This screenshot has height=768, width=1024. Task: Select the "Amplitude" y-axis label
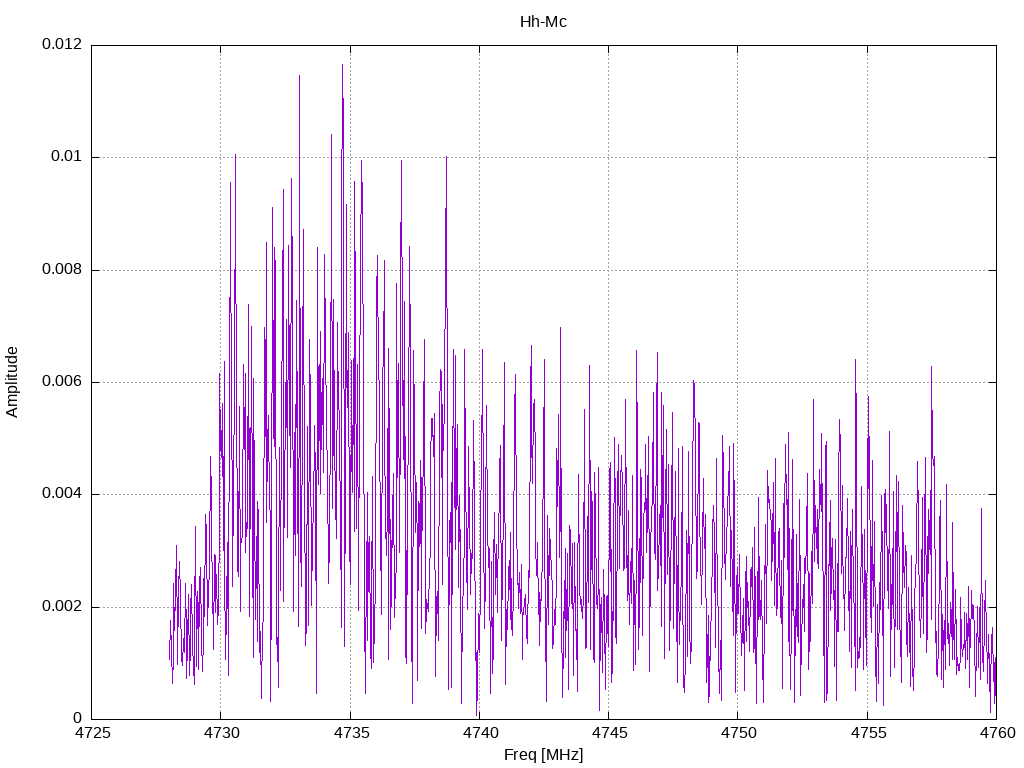[12, 382]
